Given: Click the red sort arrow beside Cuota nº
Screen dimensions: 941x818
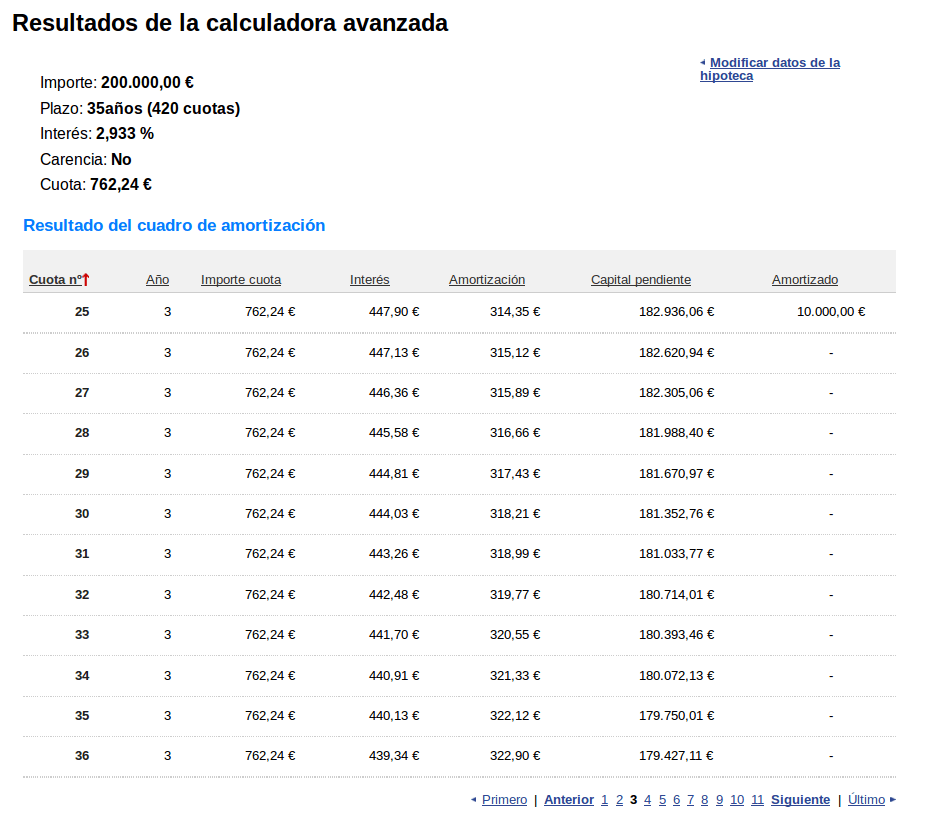Looking at the screenshot, I should coord(87,280).
